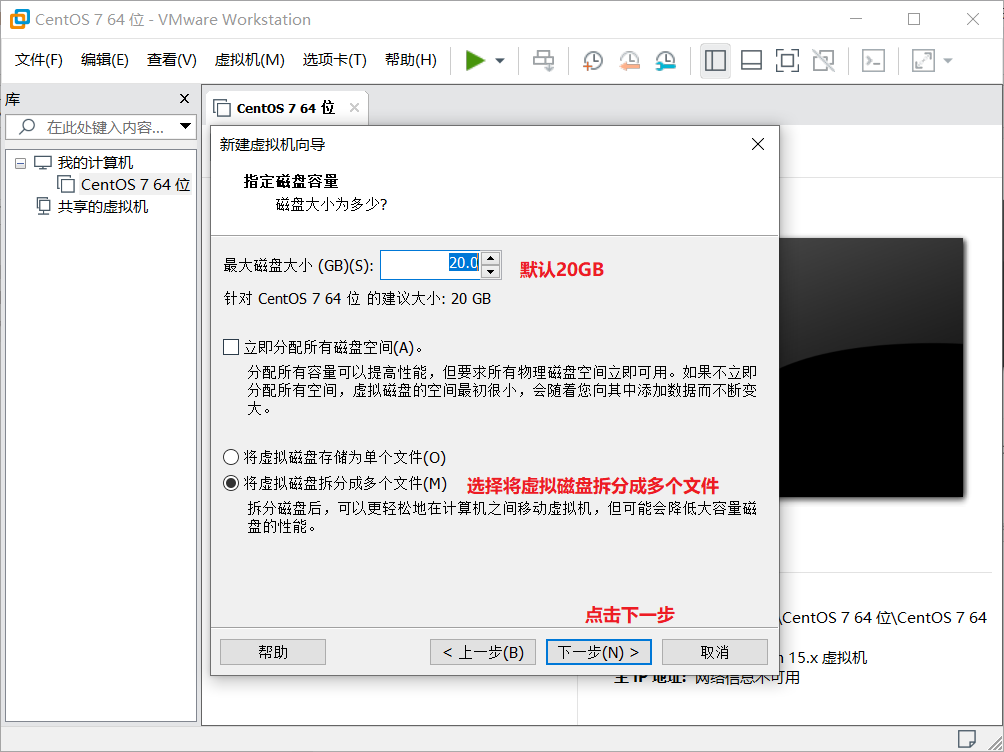Close the 库 library panel

click(x=184, y=99)
